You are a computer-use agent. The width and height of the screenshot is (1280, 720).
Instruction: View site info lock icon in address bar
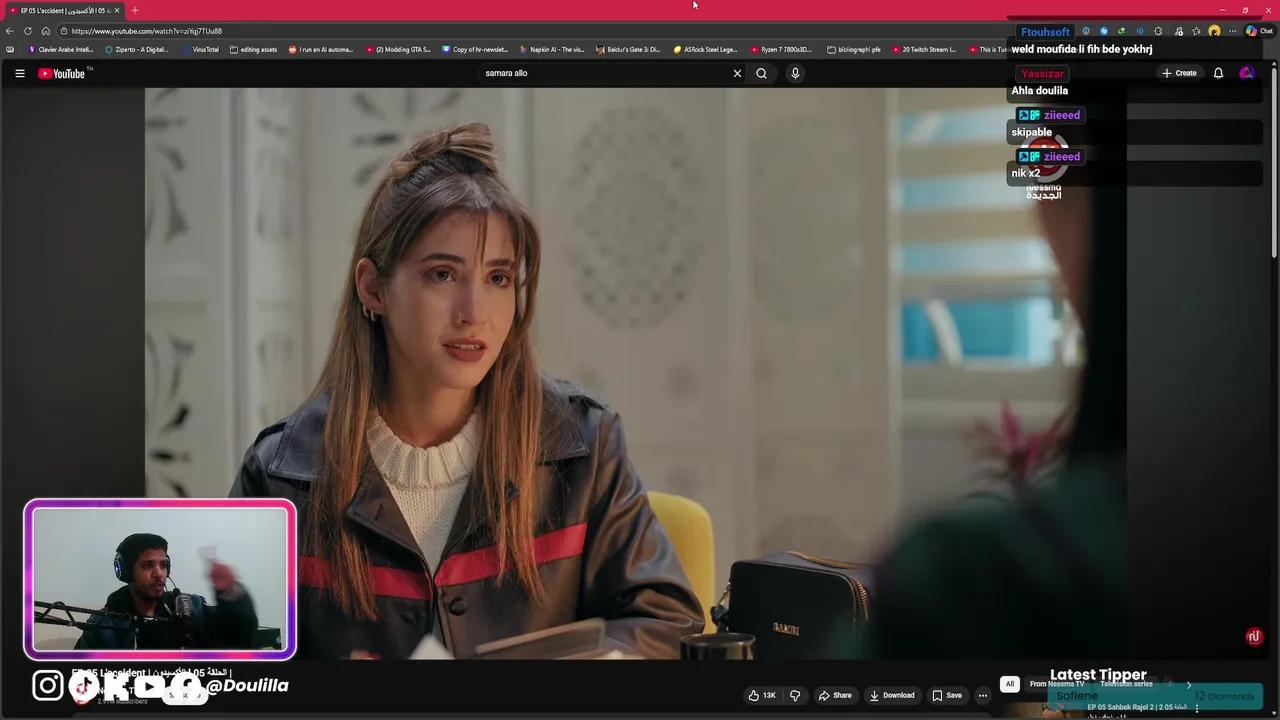point(63,31)
